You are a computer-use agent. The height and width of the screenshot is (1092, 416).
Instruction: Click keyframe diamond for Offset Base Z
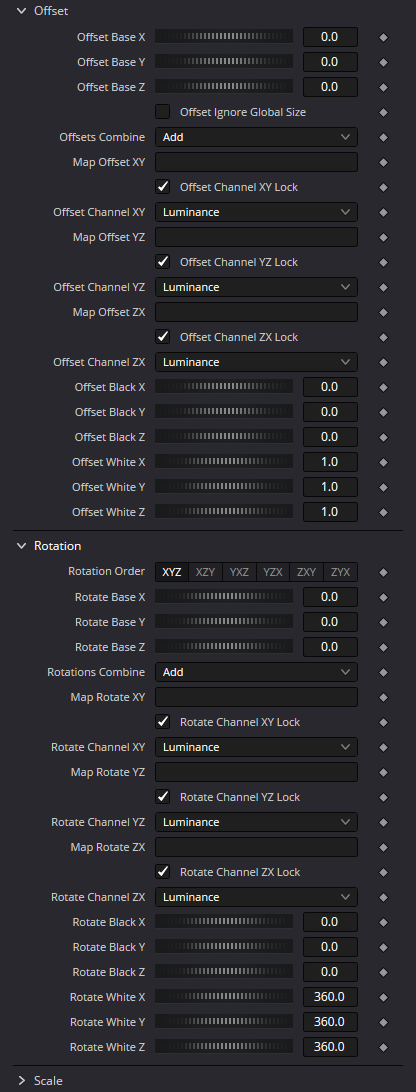[383, 87]
